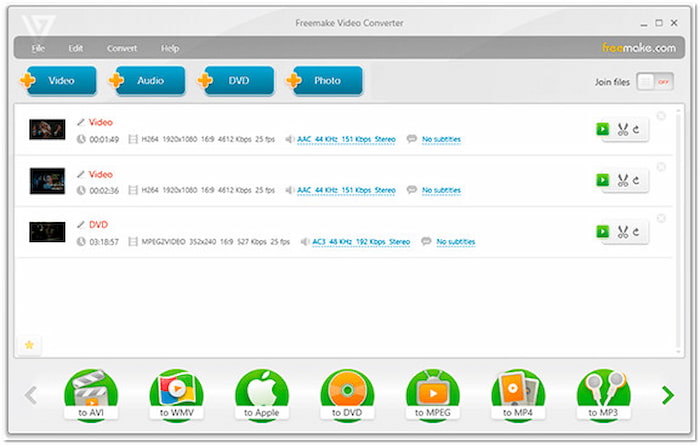Cut the 00:02:36 video with scissors
The height and width of the screenshot is (445, 700).
click(x=623, y=180)
